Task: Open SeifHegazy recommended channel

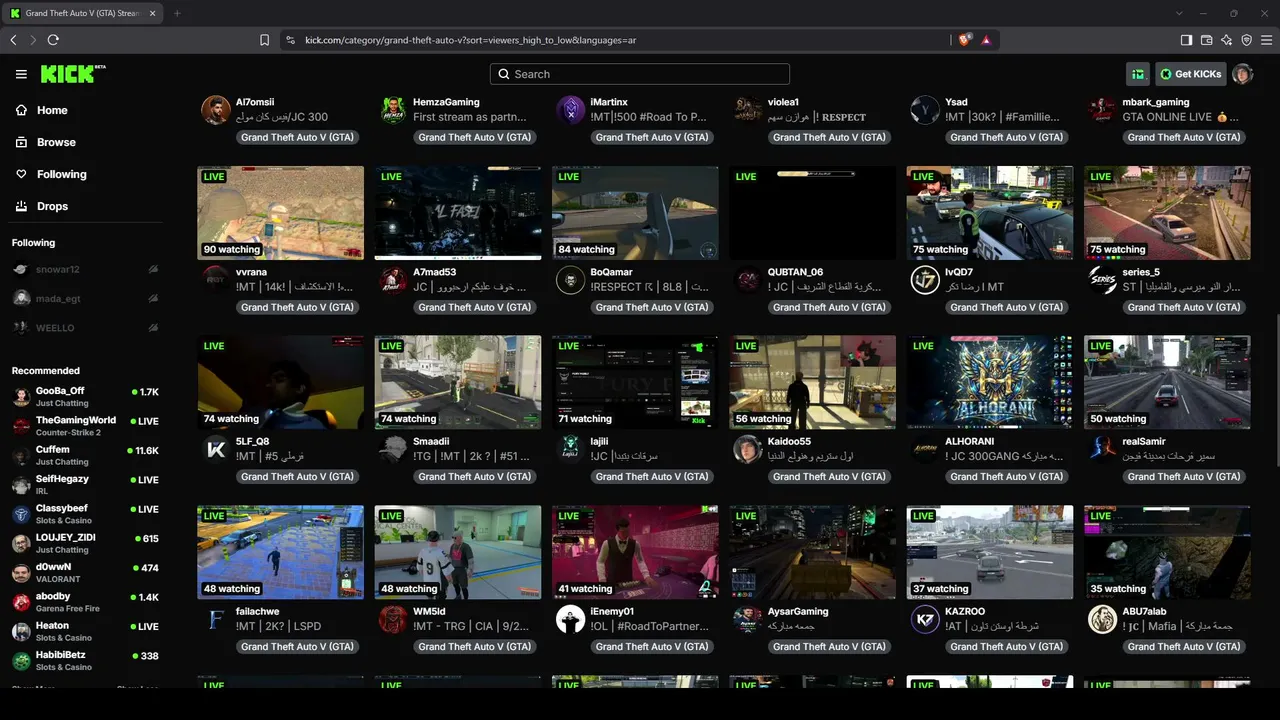Action: click(85, 485)
